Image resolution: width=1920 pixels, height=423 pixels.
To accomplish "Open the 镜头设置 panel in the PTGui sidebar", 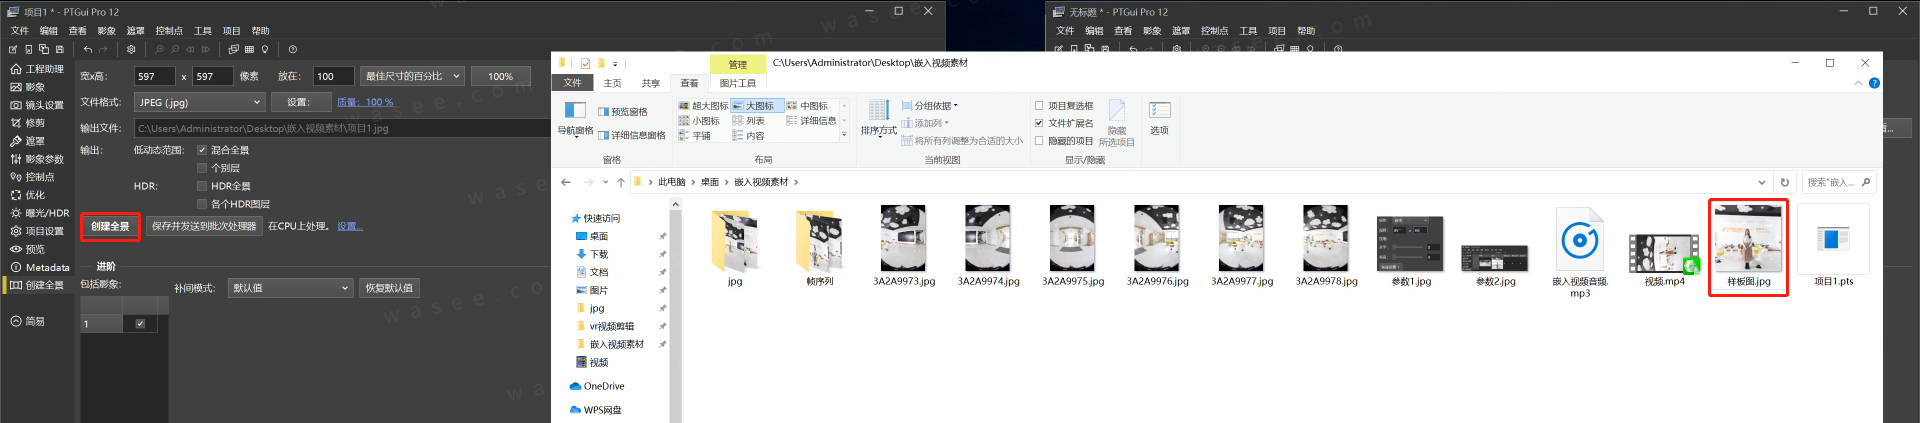I will click(37, 105).
